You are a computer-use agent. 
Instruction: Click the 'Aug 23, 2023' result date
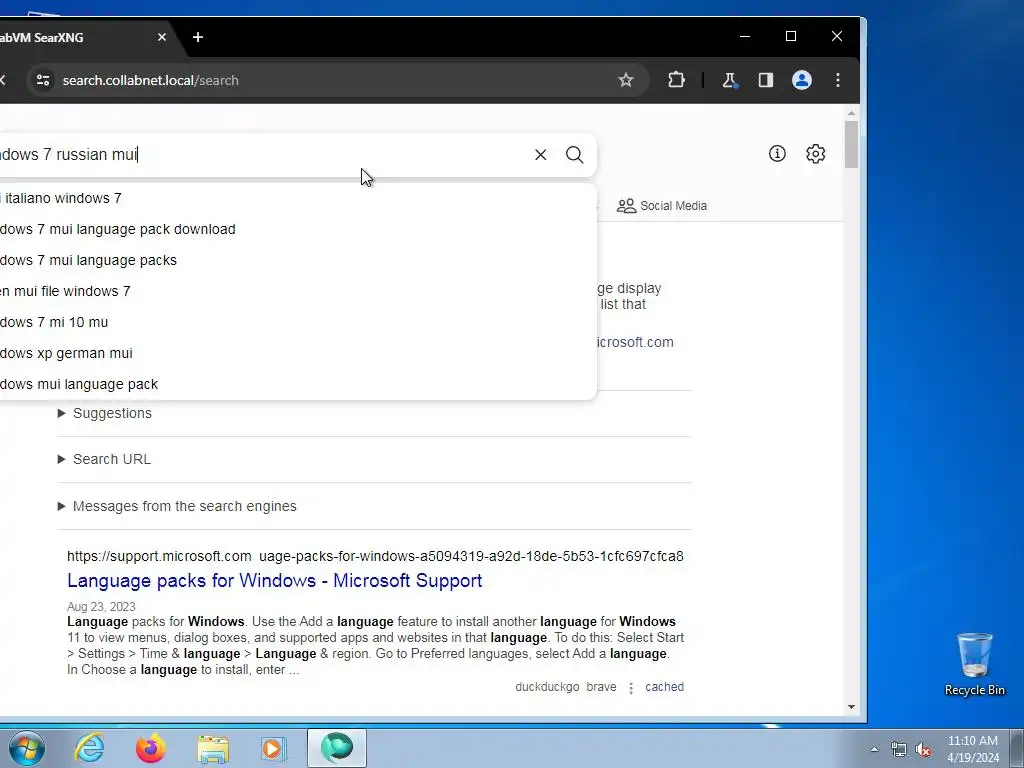(x=101, y=607)
